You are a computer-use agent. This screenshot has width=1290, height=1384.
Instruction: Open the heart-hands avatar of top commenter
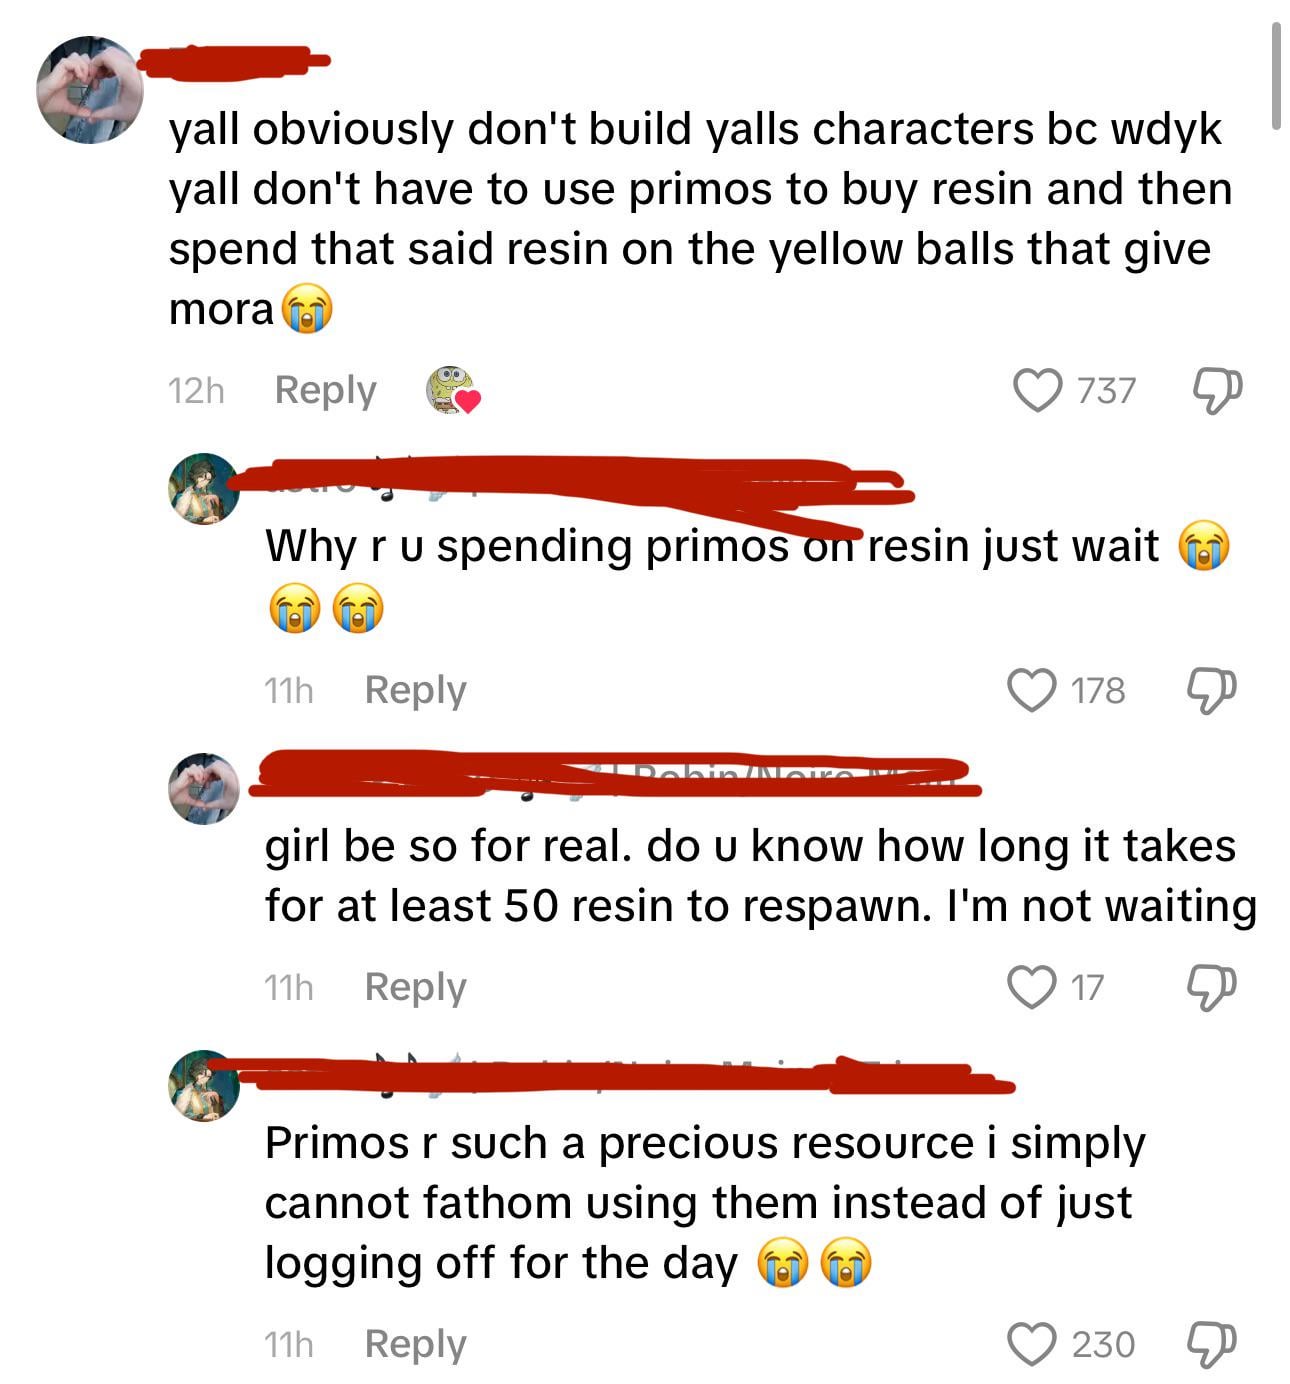[90, 90]
